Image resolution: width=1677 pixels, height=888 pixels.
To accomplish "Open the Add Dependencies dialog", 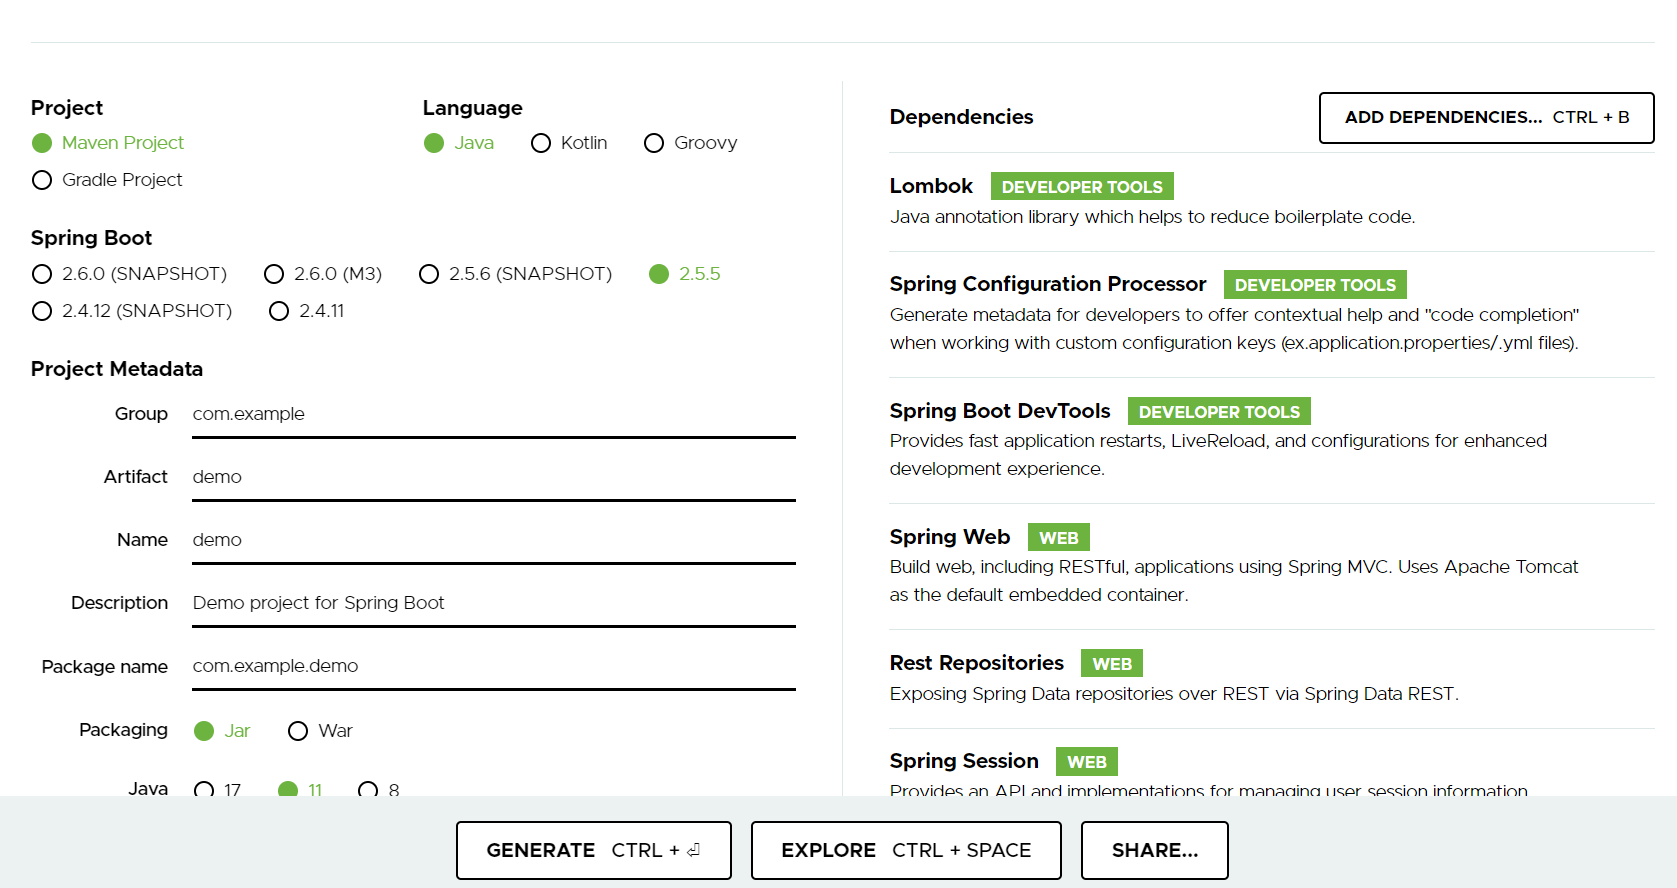I will [1487, 118].
